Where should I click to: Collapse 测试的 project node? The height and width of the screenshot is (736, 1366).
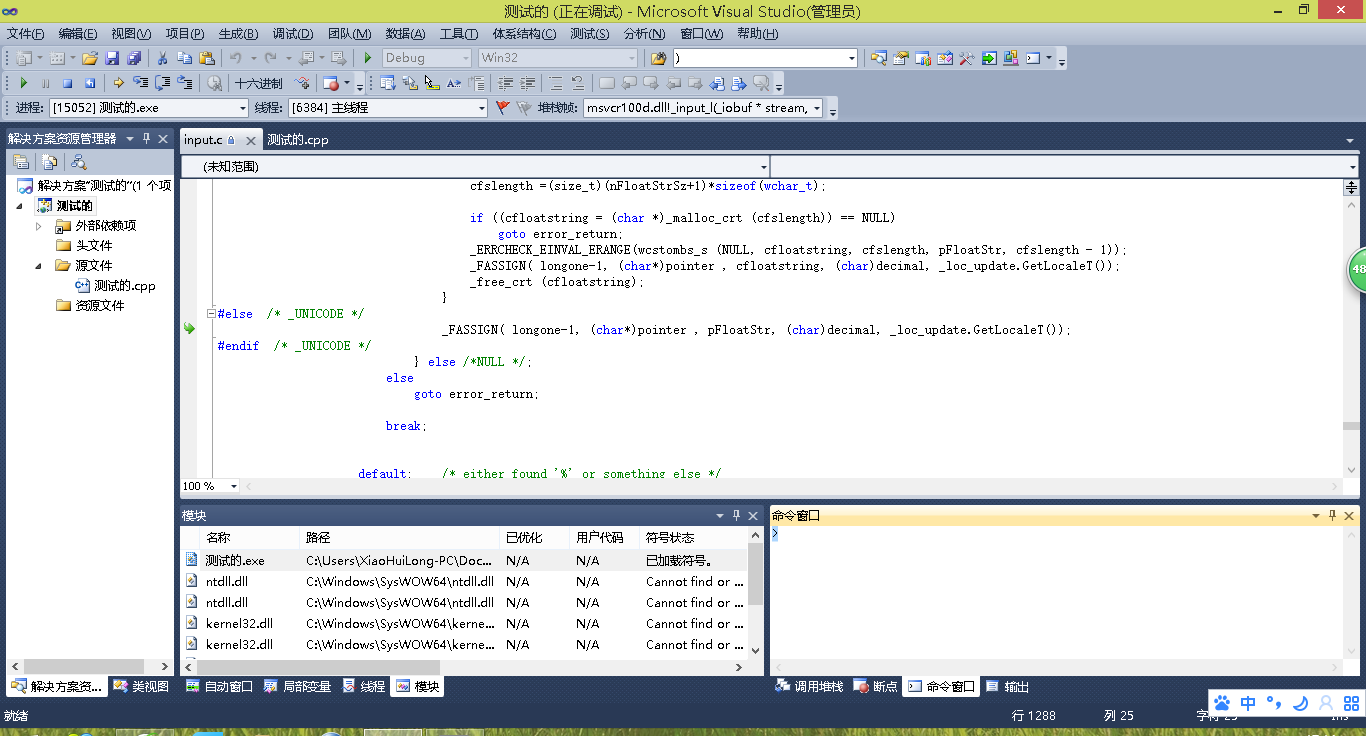point(20,206)
